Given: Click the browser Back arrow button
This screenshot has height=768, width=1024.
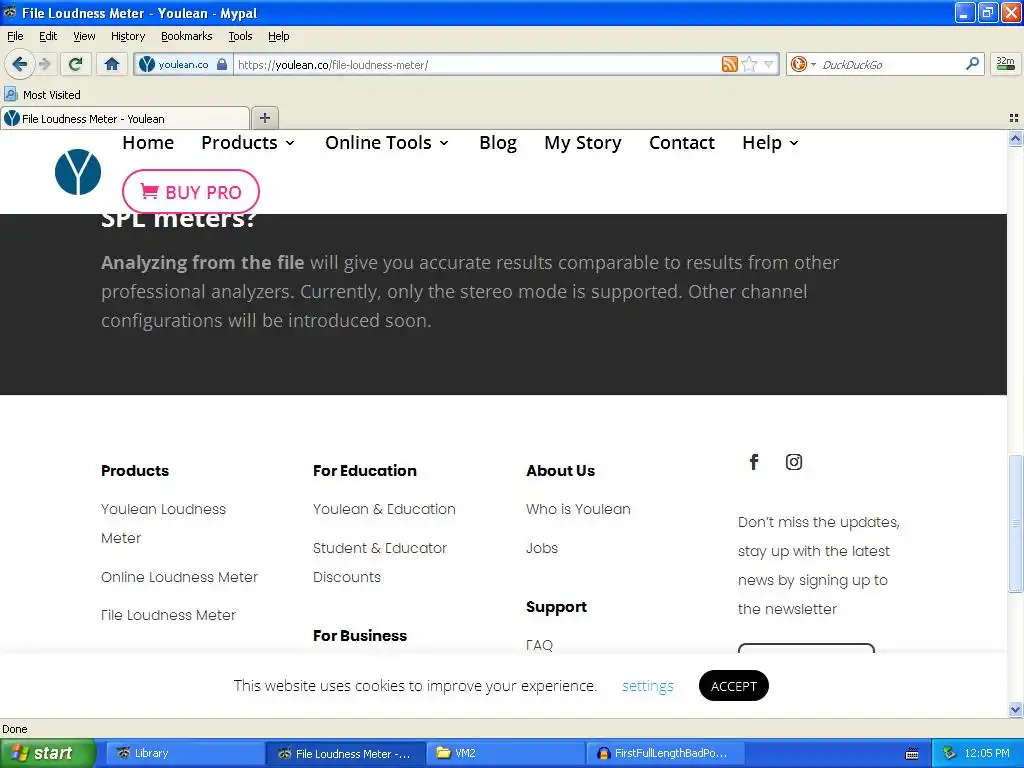Looking at the screenshot, I should coord(19,64).
